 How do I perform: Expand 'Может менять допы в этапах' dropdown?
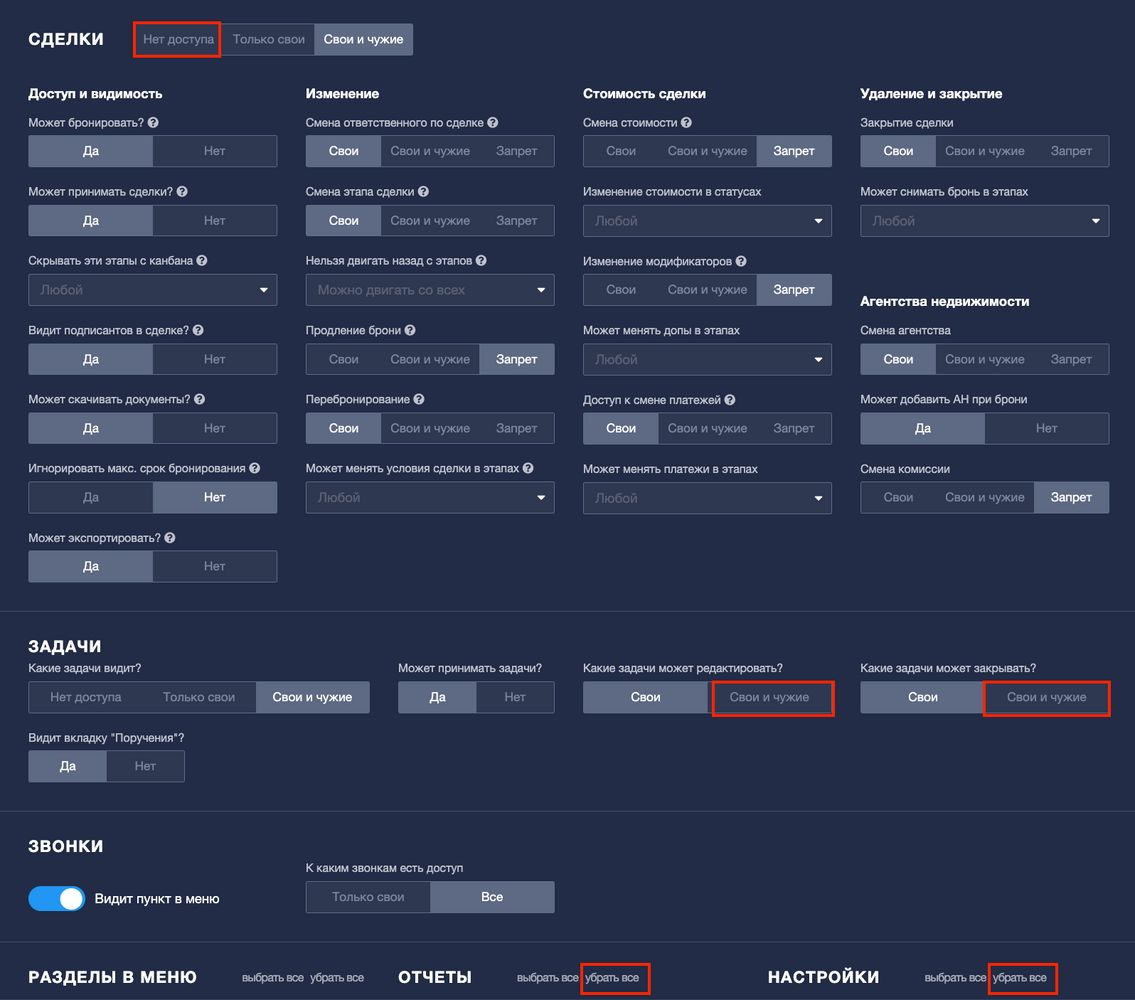point(707,359)
